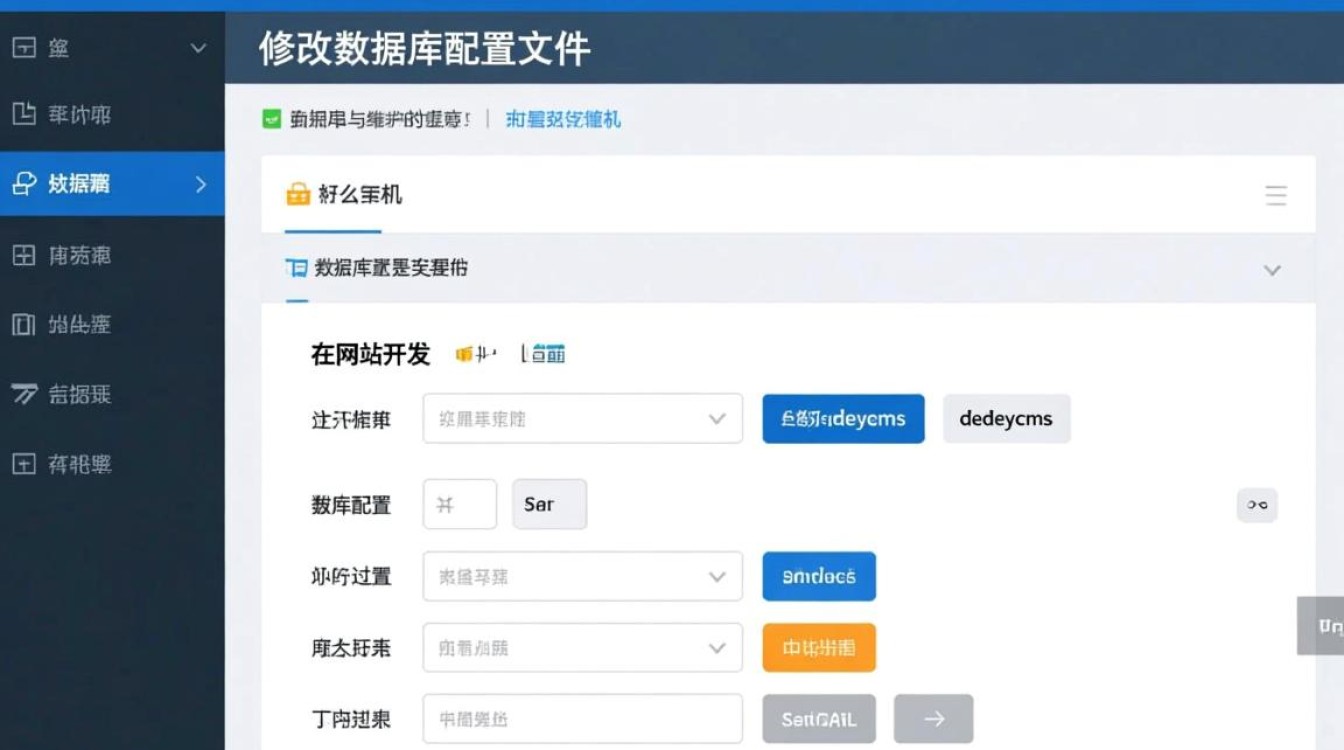1344x750 pixels.
Task: Click the yellow coin icon next to 在网站开发 heading
Action: [x=465, y=352]
